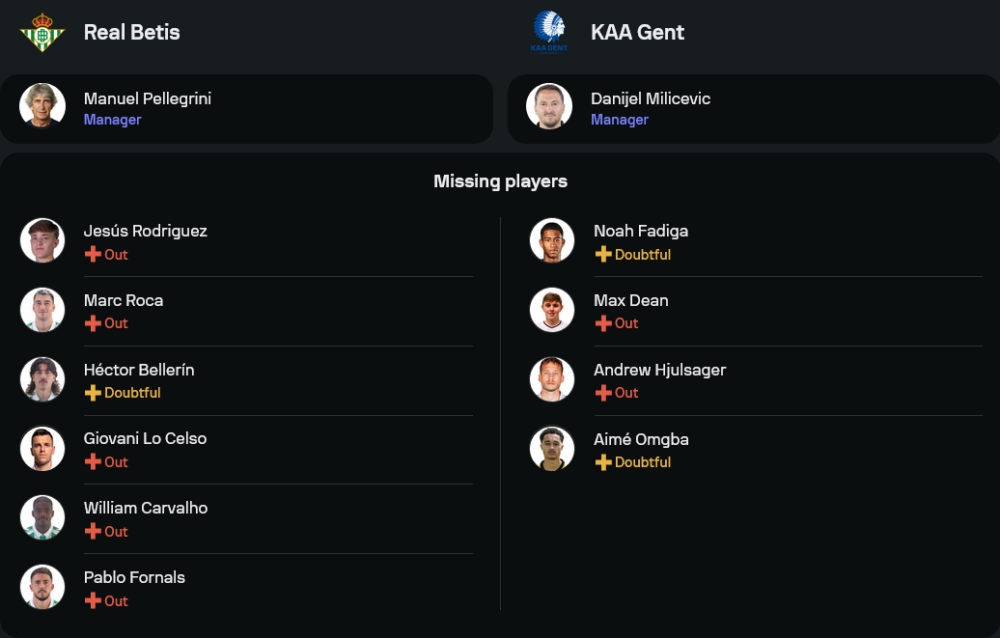Screen dimensions: 1000x638
Task: Open the Real Betis team name link
Action: [132, 32]
